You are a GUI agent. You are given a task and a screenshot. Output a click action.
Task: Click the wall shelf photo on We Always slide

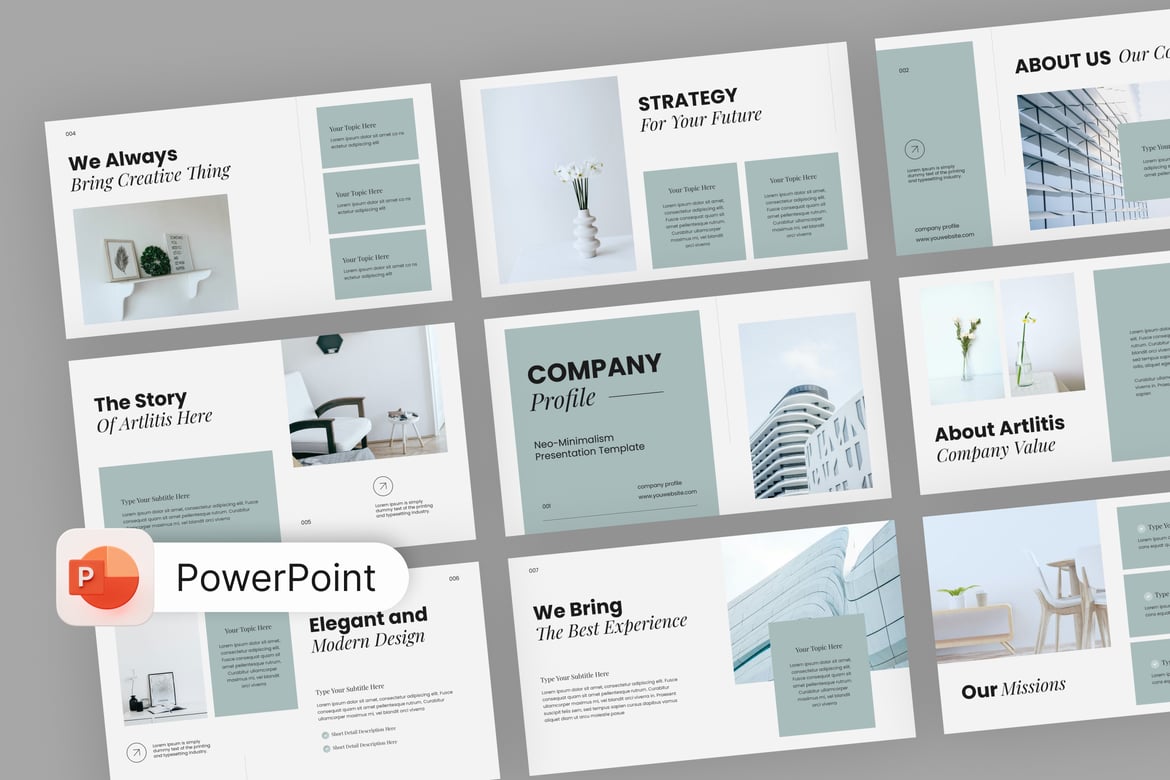point(155,259)
